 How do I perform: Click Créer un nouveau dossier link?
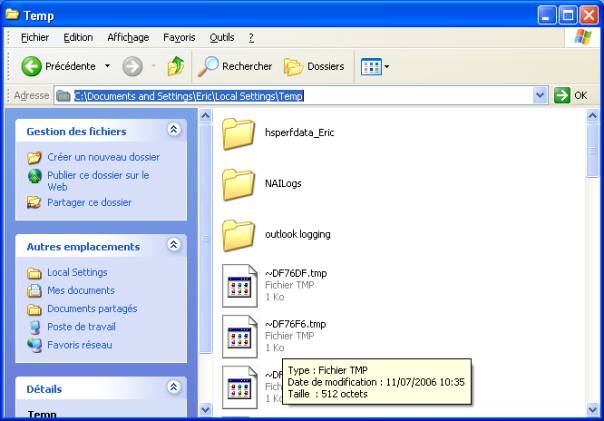pyautogui.click(x=104, y=157)
